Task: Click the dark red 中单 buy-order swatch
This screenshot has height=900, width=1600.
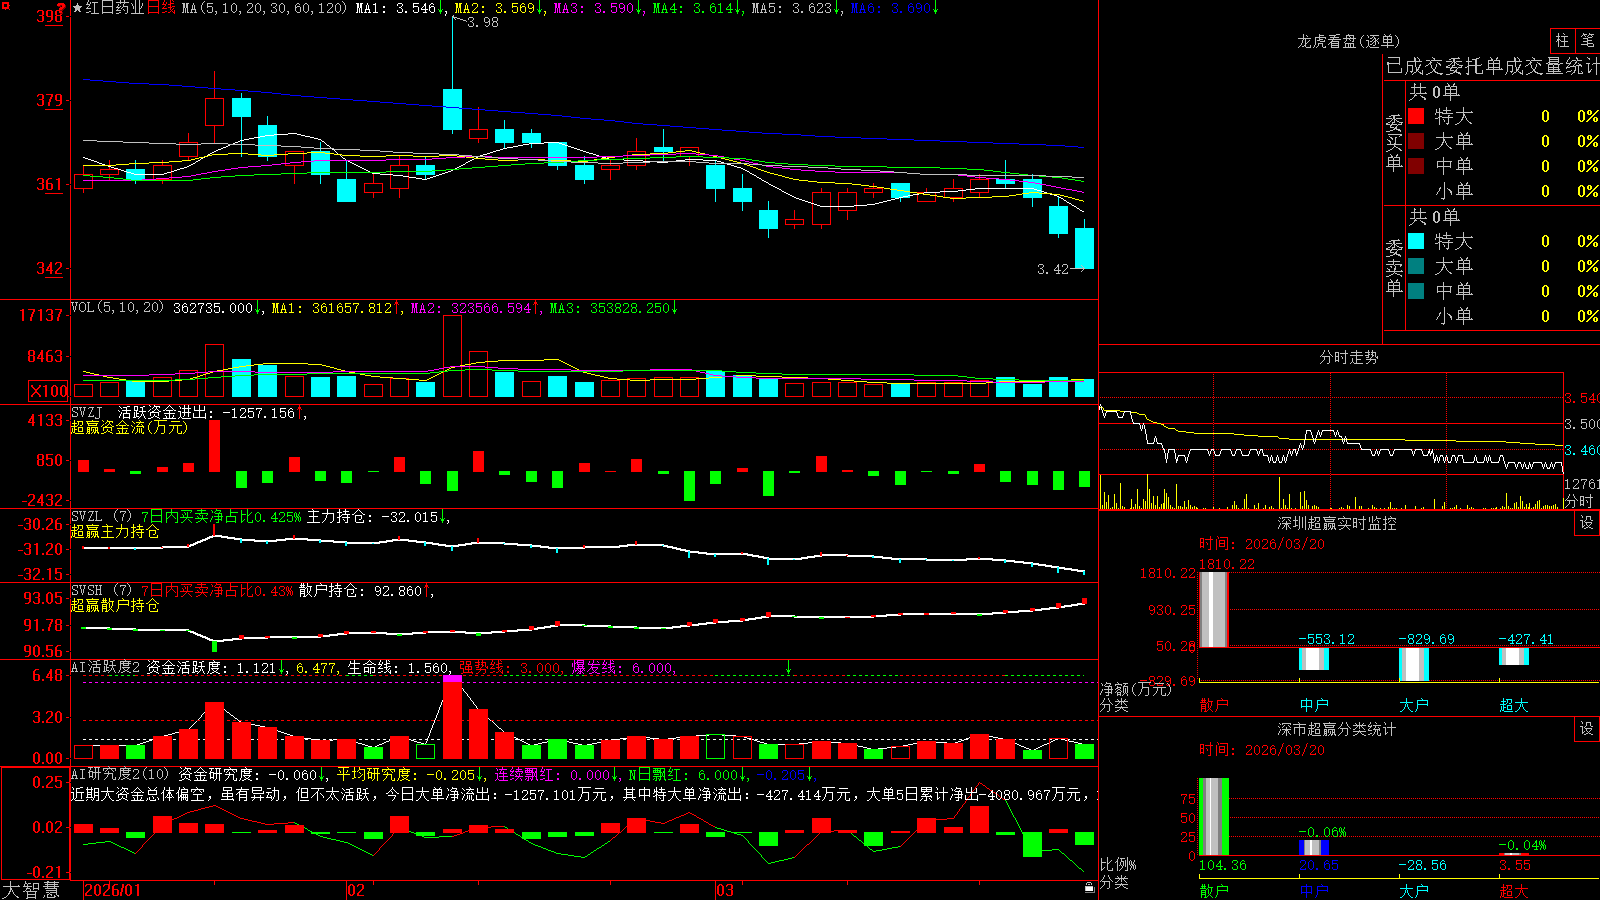Action: click(x=1416, y=165)
